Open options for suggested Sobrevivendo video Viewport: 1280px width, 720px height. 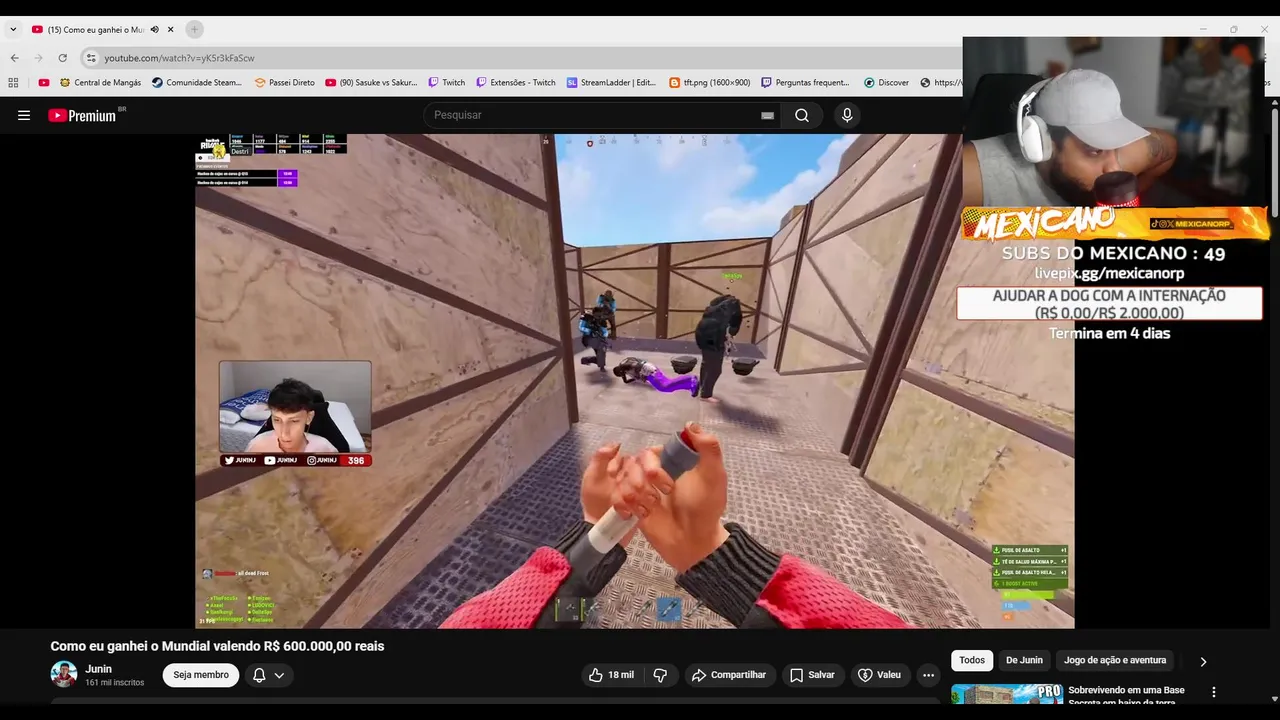click(x=1214, y=692)
